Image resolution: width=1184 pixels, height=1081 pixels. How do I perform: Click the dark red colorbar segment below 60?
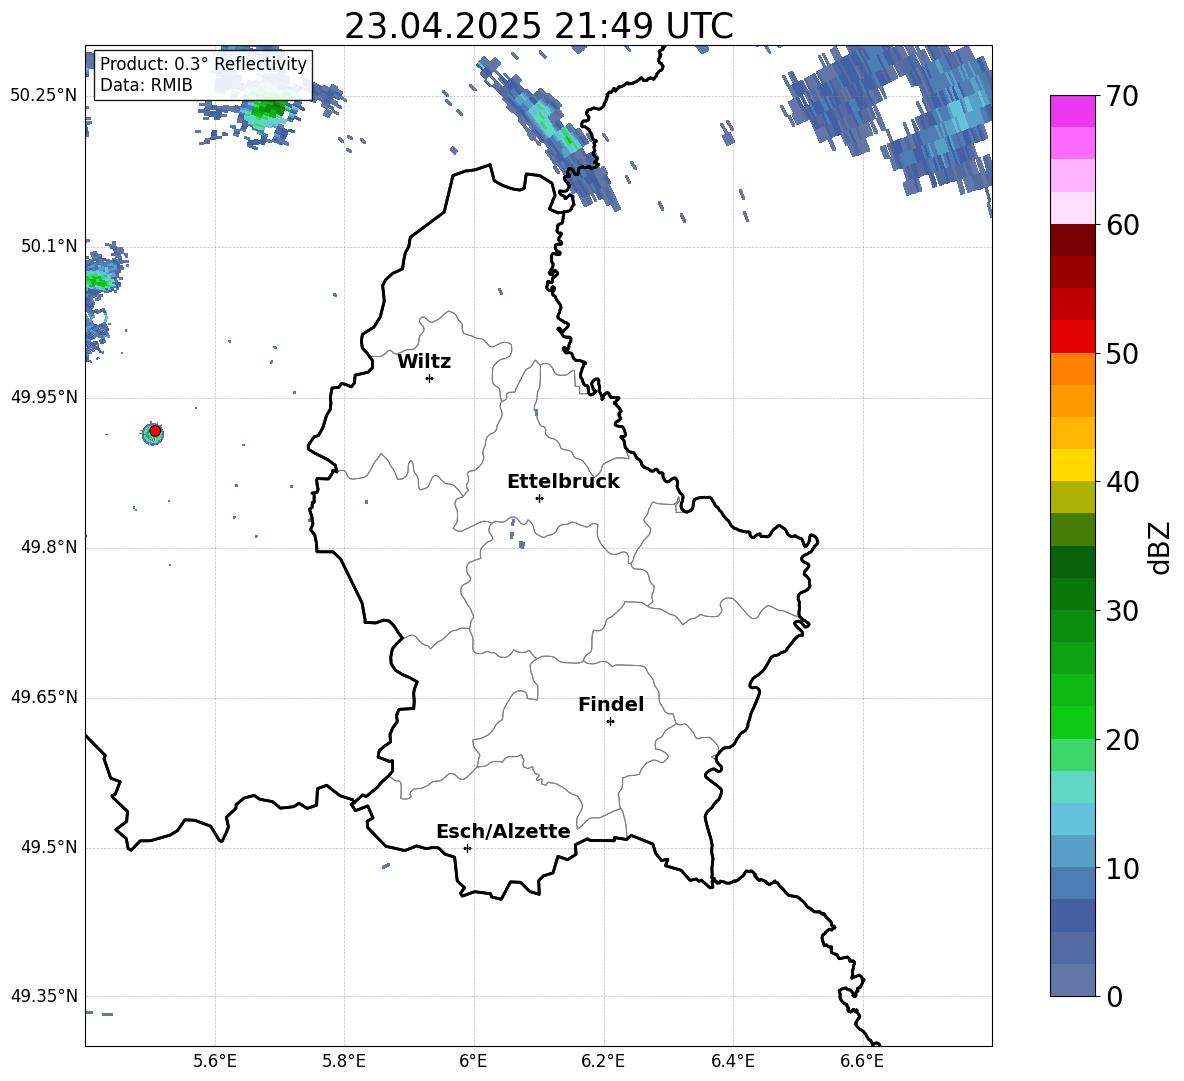coord(1072,240)
